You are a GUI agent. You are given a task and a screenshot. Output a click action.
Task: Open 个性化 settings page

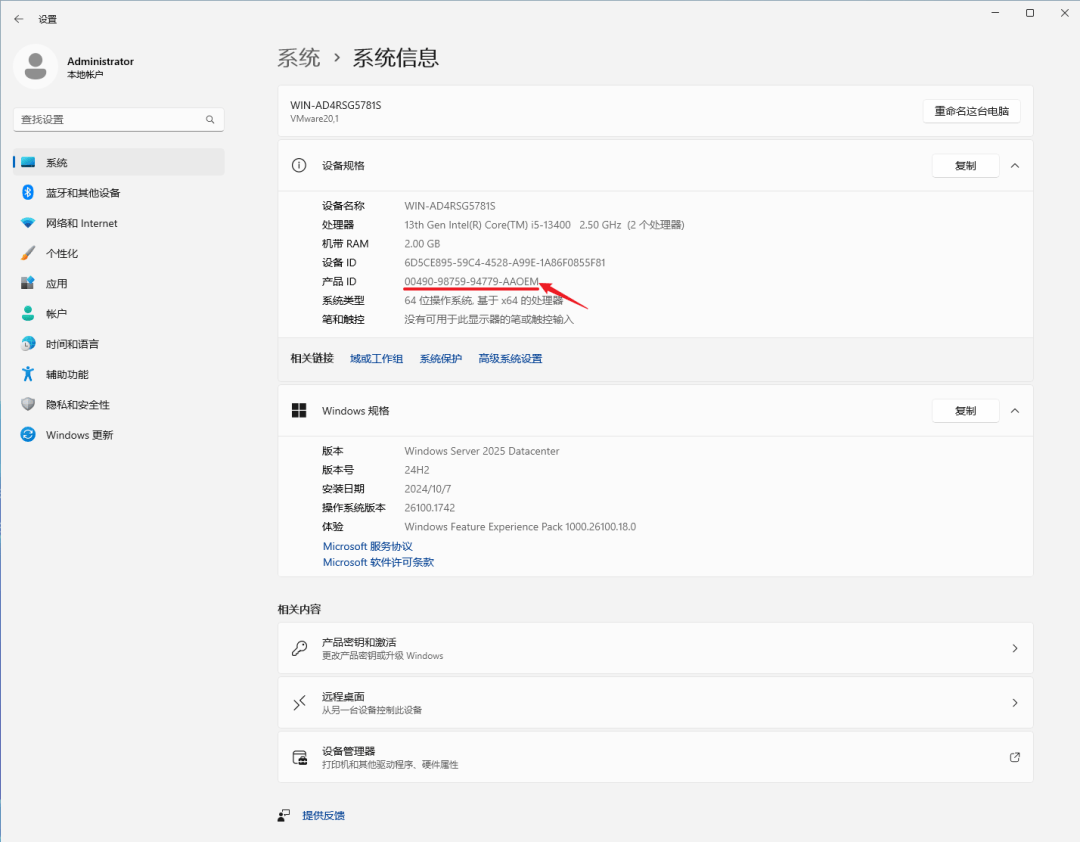[x=118, y=253]
